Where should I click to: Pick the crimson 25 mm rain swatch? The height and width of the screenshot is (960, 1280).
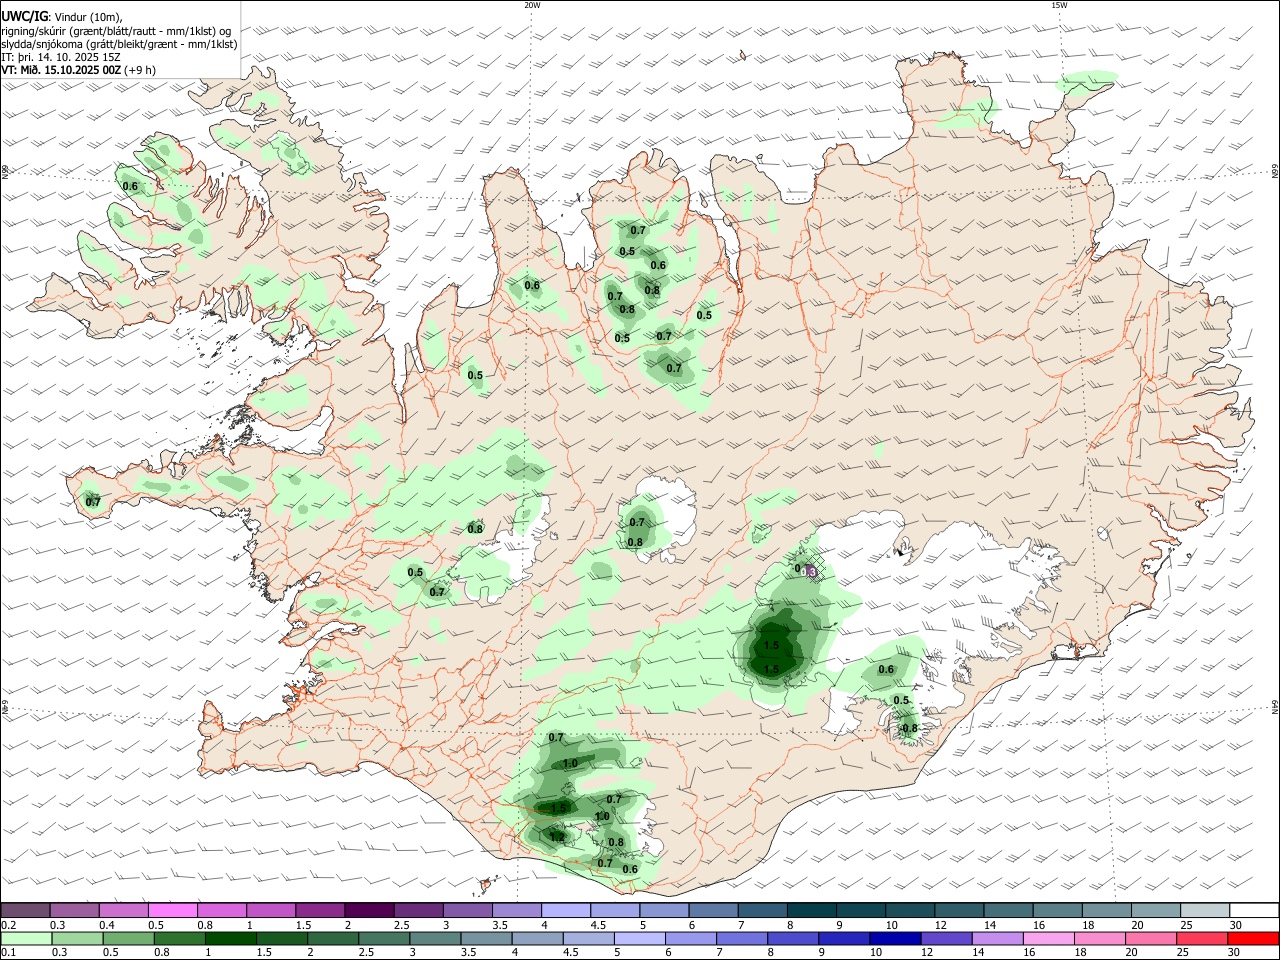click(1200, 938)
